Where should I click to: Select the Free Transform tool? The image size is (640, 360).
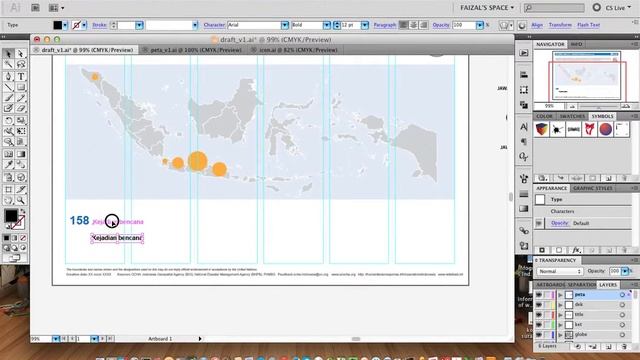coord(21,131)
